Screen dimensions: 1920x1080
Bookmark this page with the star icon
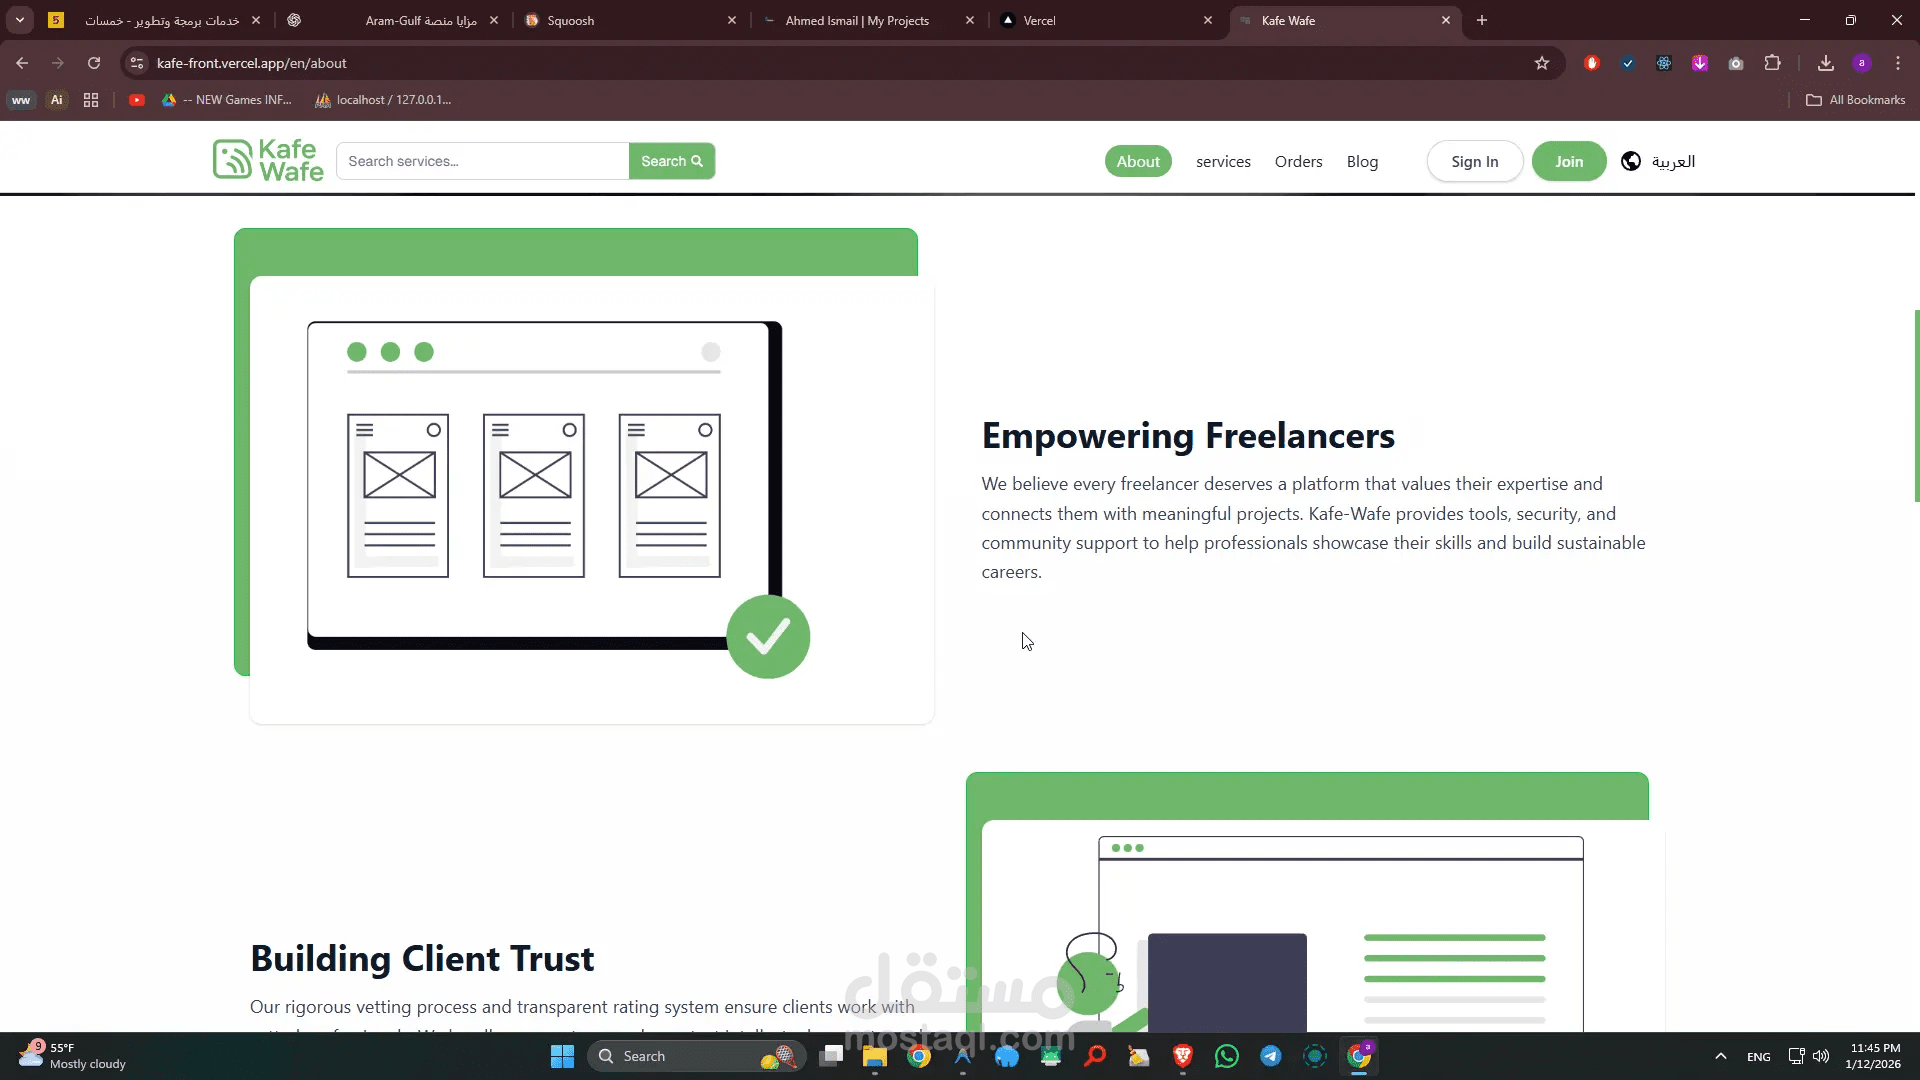[x=1541, y=63]
